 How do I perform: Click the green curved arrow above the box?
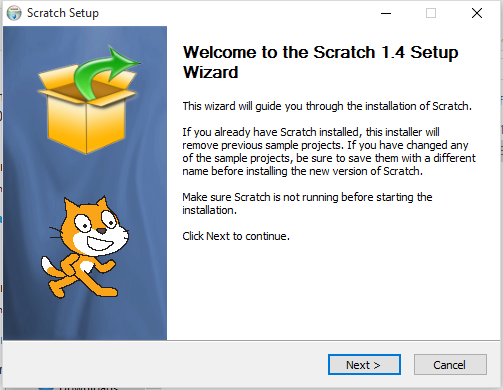click(x=105, y=72)
